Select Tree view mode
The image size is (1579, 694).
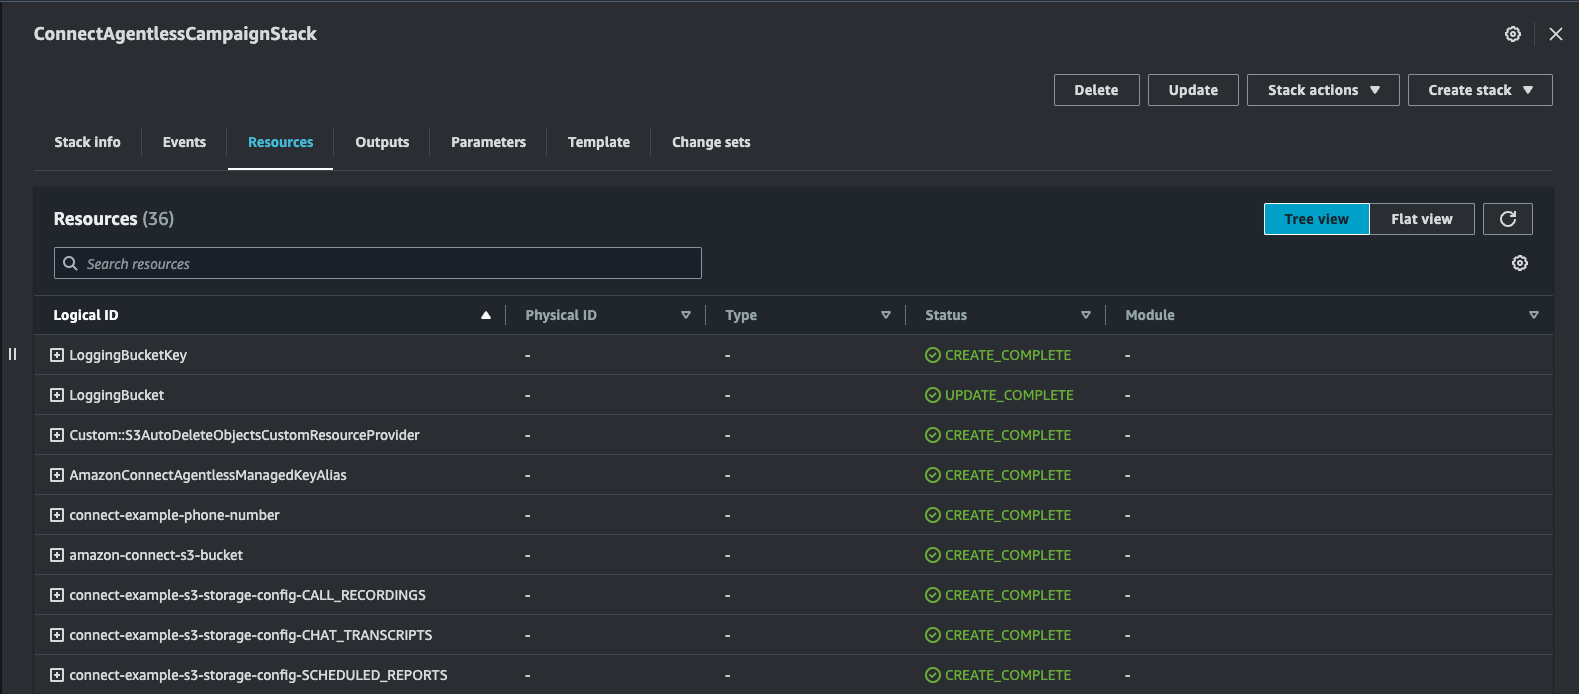tap(1316, 219)
